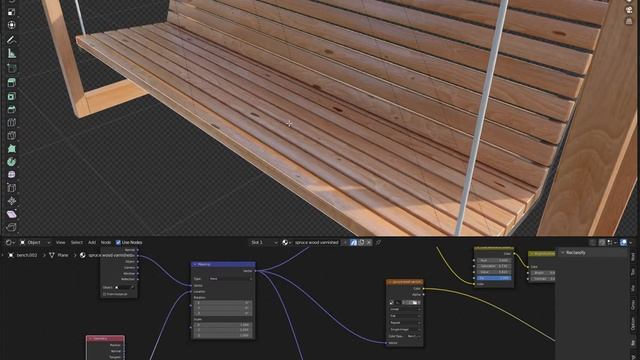Open the Repeat extension dropdown

tap(405, 322)
